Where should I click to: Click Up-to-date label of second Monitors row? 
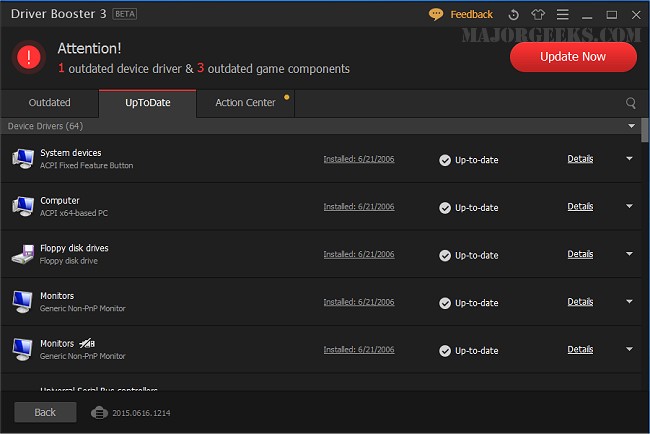coord(477,351)
